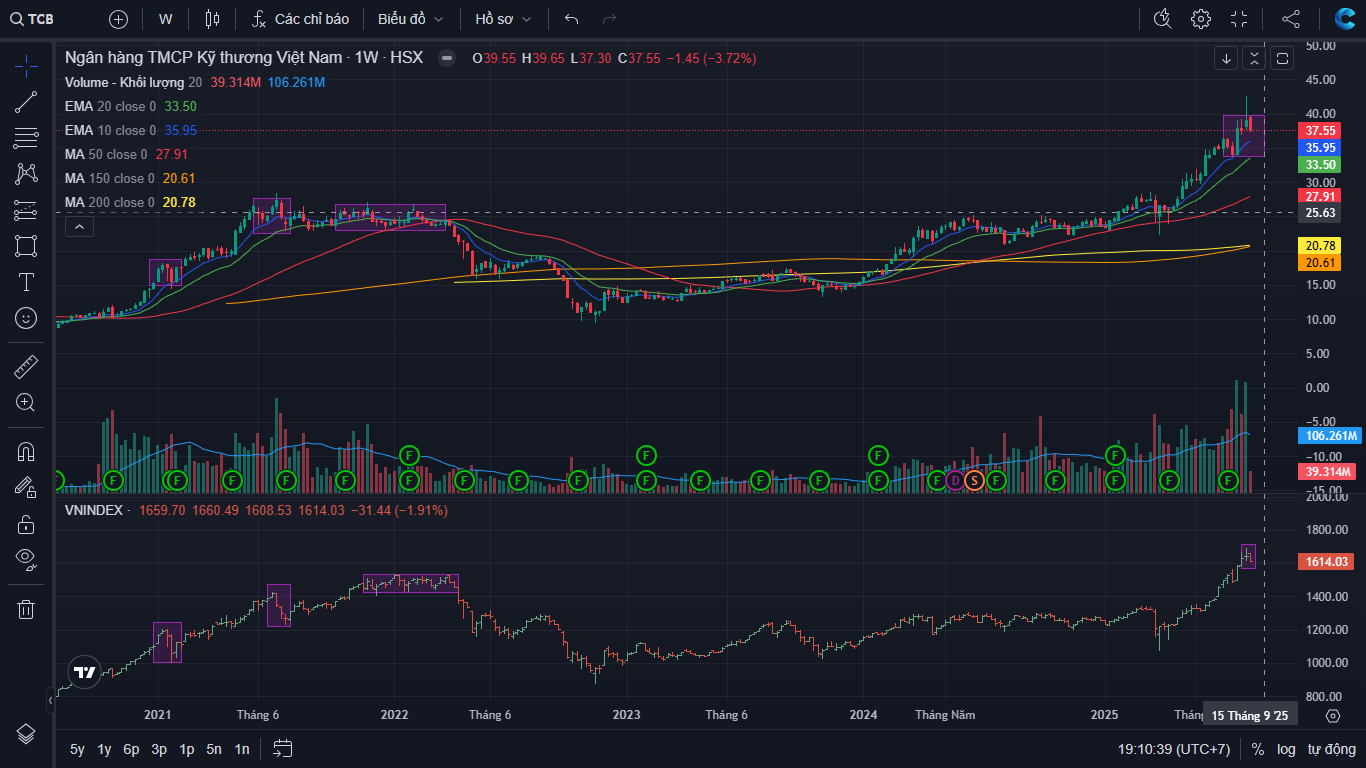The height and width of the screenshot is (768, 1366).
Task: Expand the Biểu đồ dropdown
Action: pos(410,19)
